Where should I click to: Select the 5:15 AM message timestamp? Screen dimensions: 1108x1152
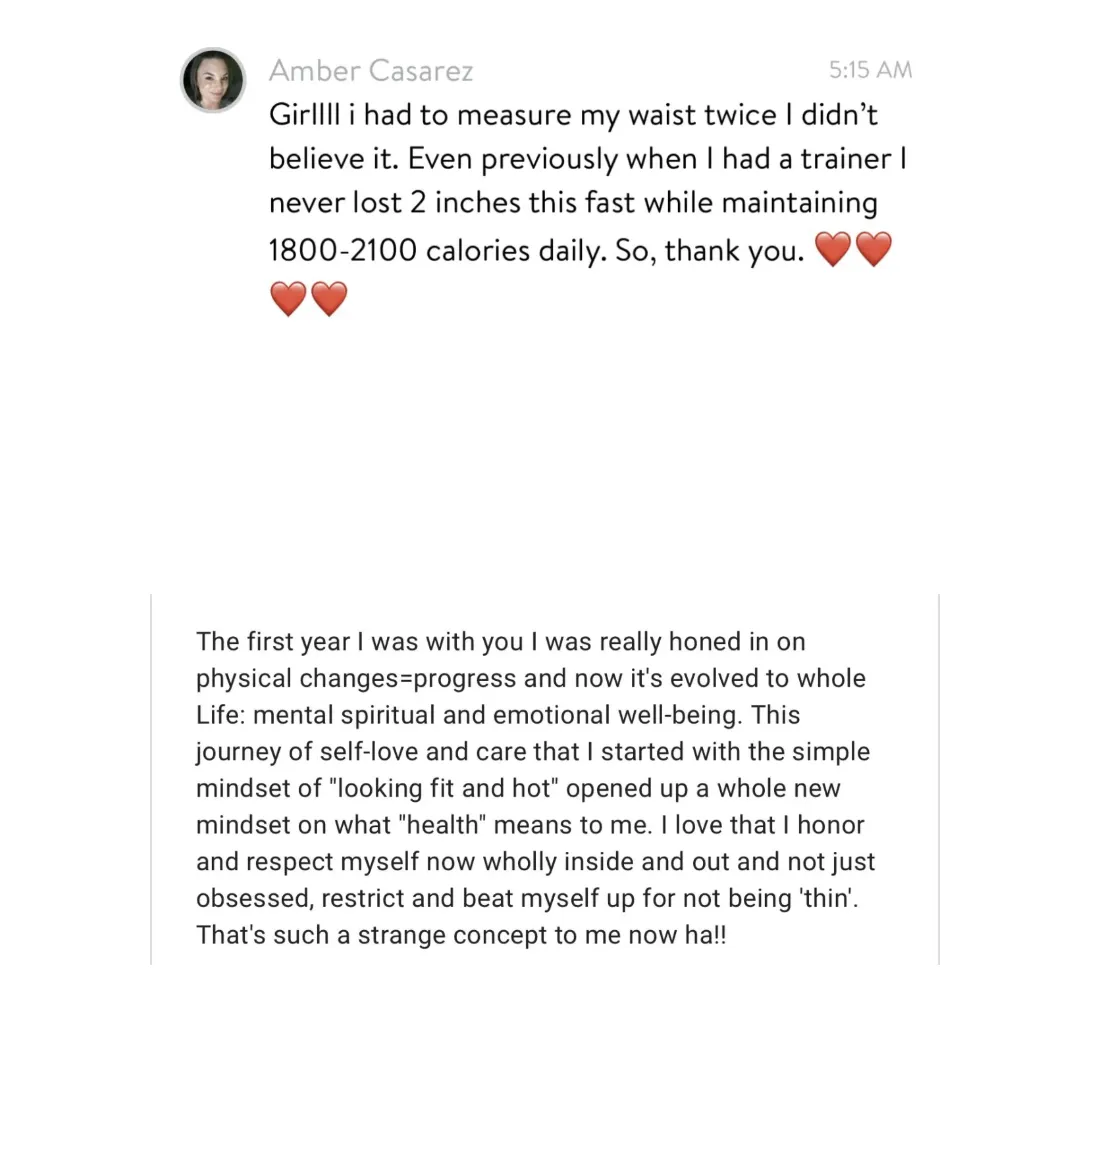[871, 70]
